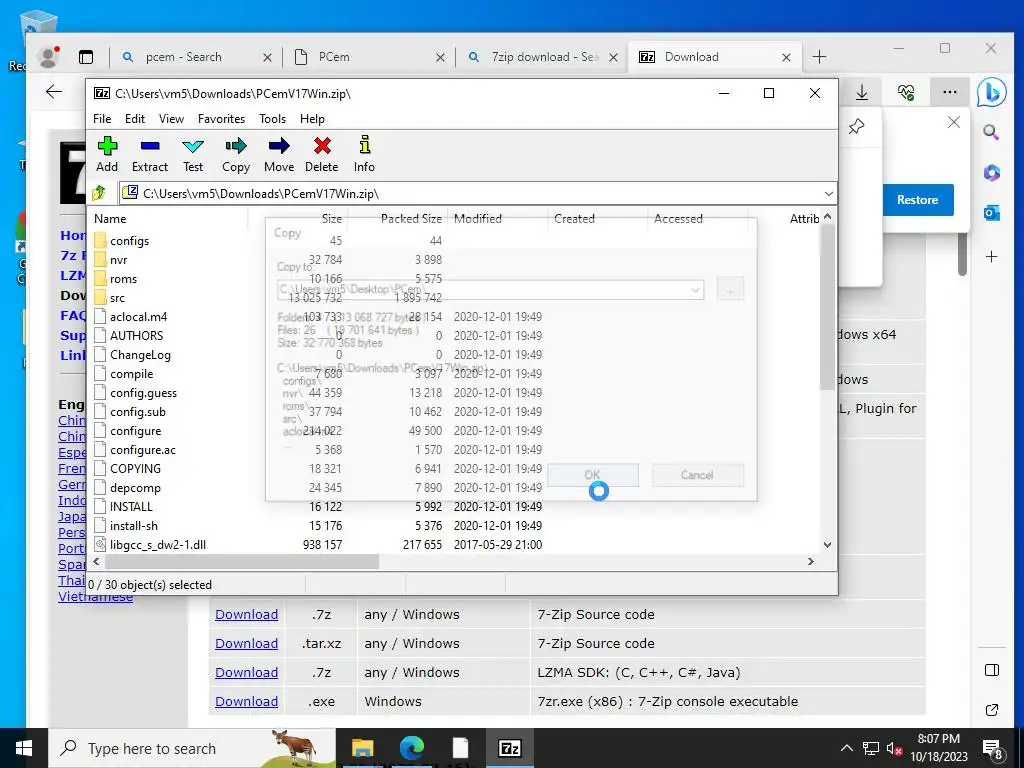Select the install-sh file

click(x=133, y=526)
